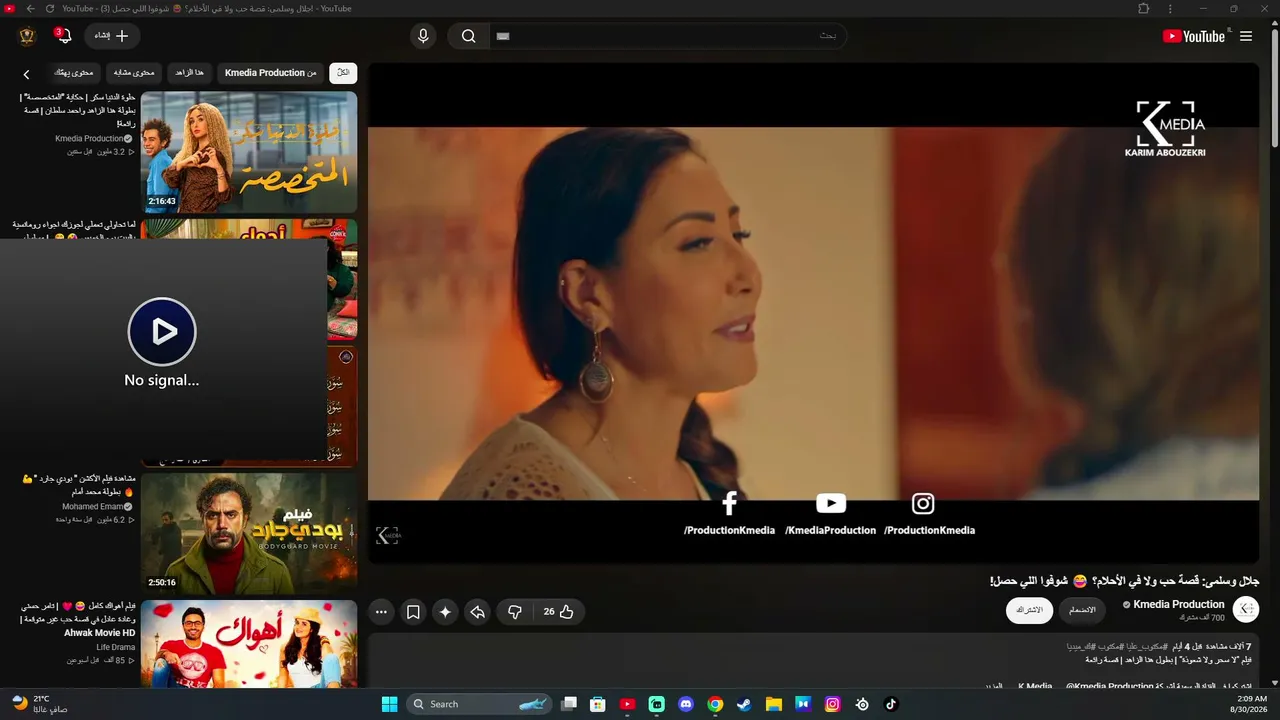Image resolution: width=1280 pixels, height=720 pixels.
Task: Click the '700 ألف مشترك' subscriber count
Action: [1203, 618]
